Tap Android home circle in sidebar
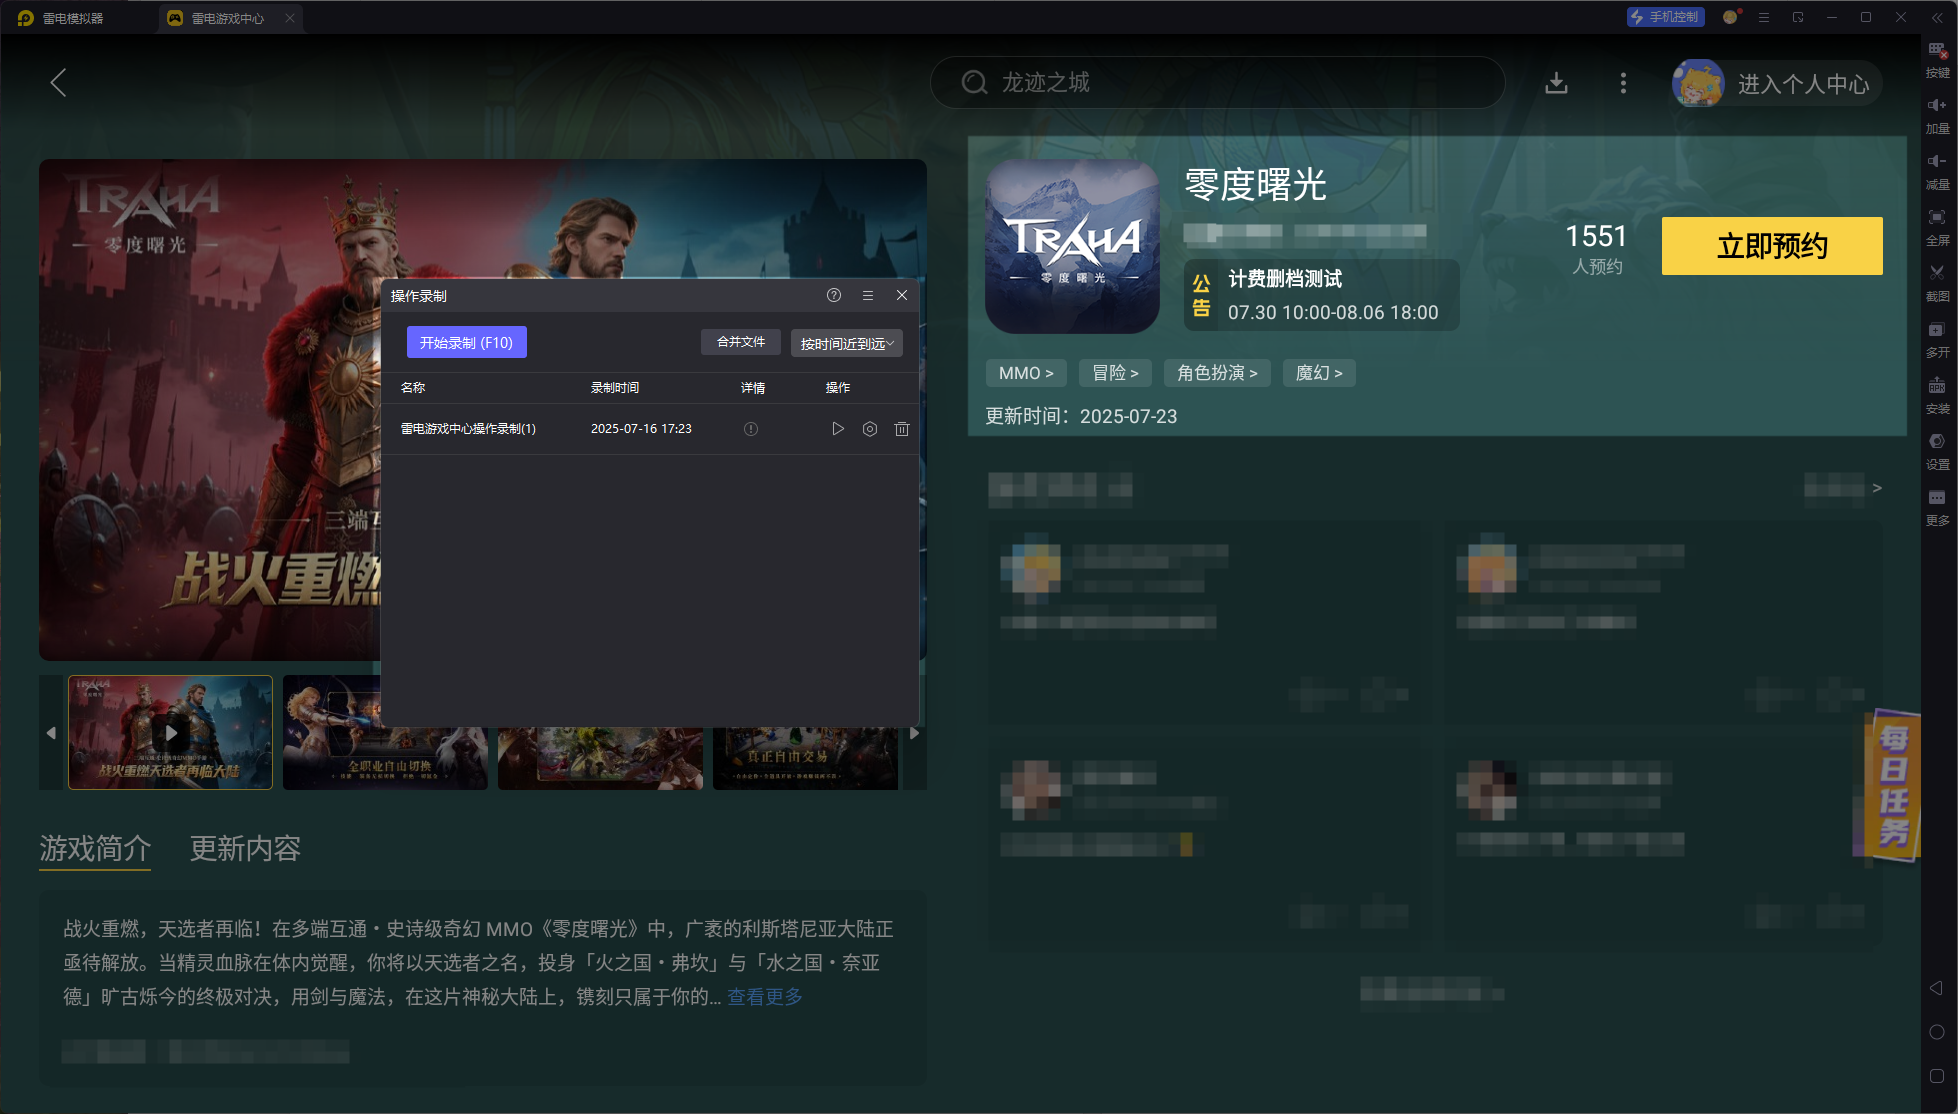This screenshot has height=1114, width=1958. (1936, 1032)
